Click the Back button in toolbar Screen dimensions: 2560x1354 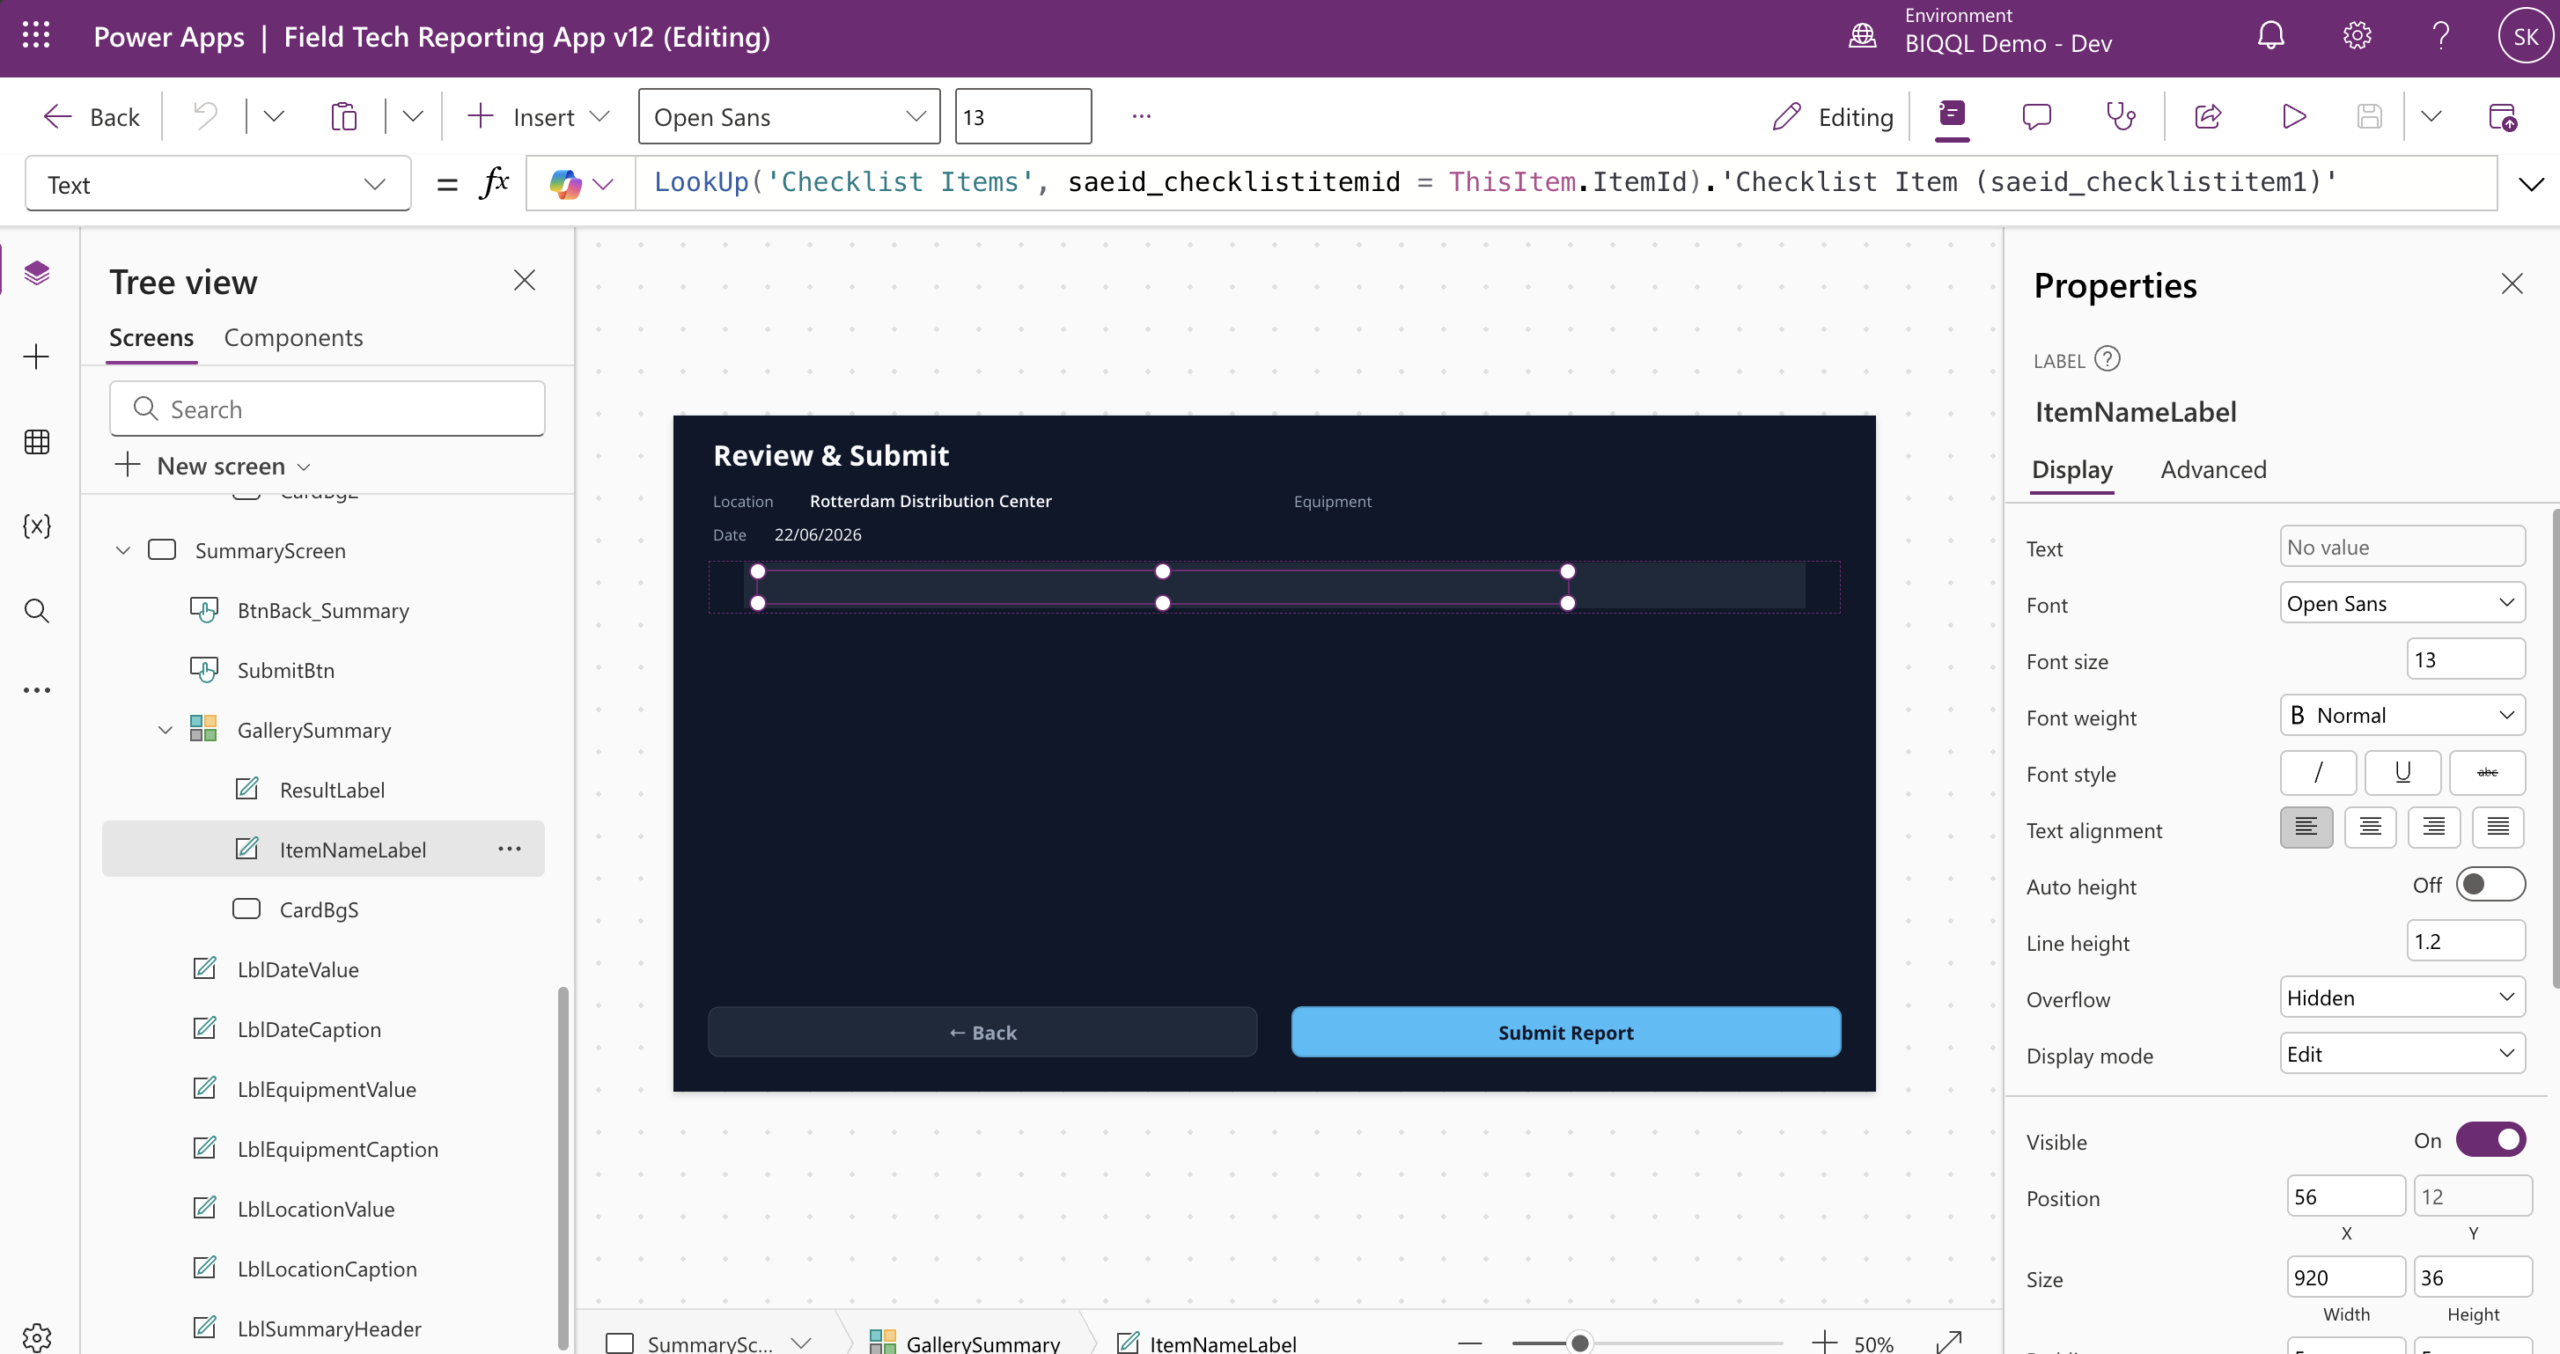click(x=91, y=116)
